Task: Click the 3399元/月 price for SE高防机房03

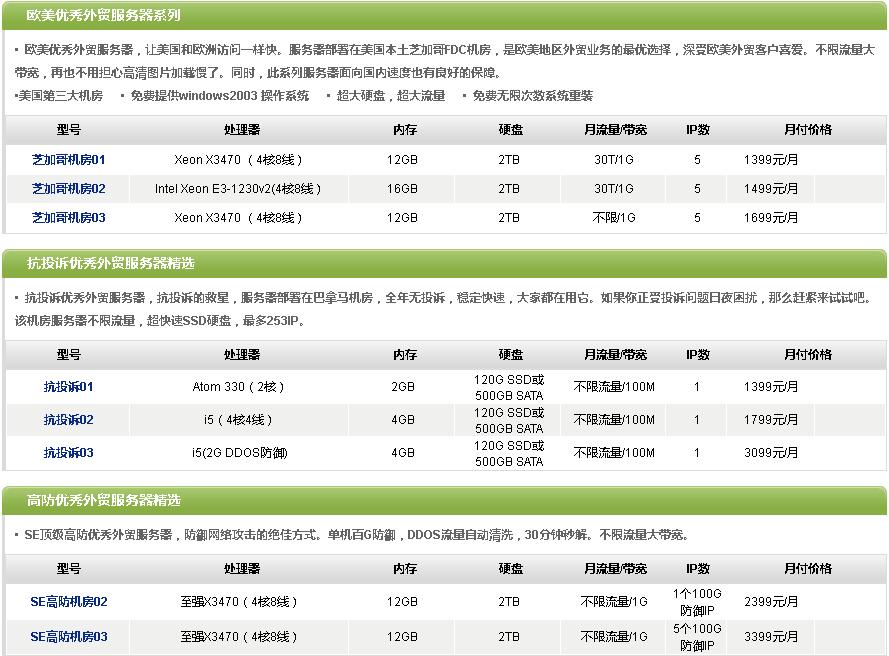Action: [771, 637]
